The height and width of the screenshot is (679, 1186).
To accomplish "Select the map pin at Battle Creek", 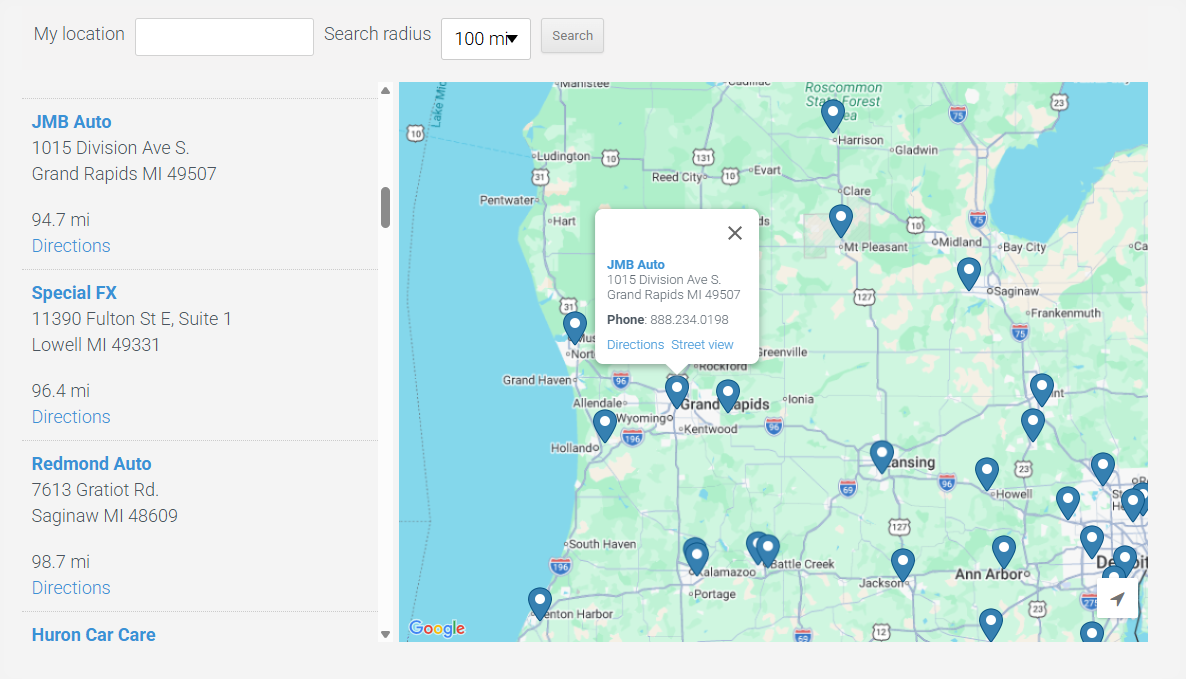I will [768, 550].
